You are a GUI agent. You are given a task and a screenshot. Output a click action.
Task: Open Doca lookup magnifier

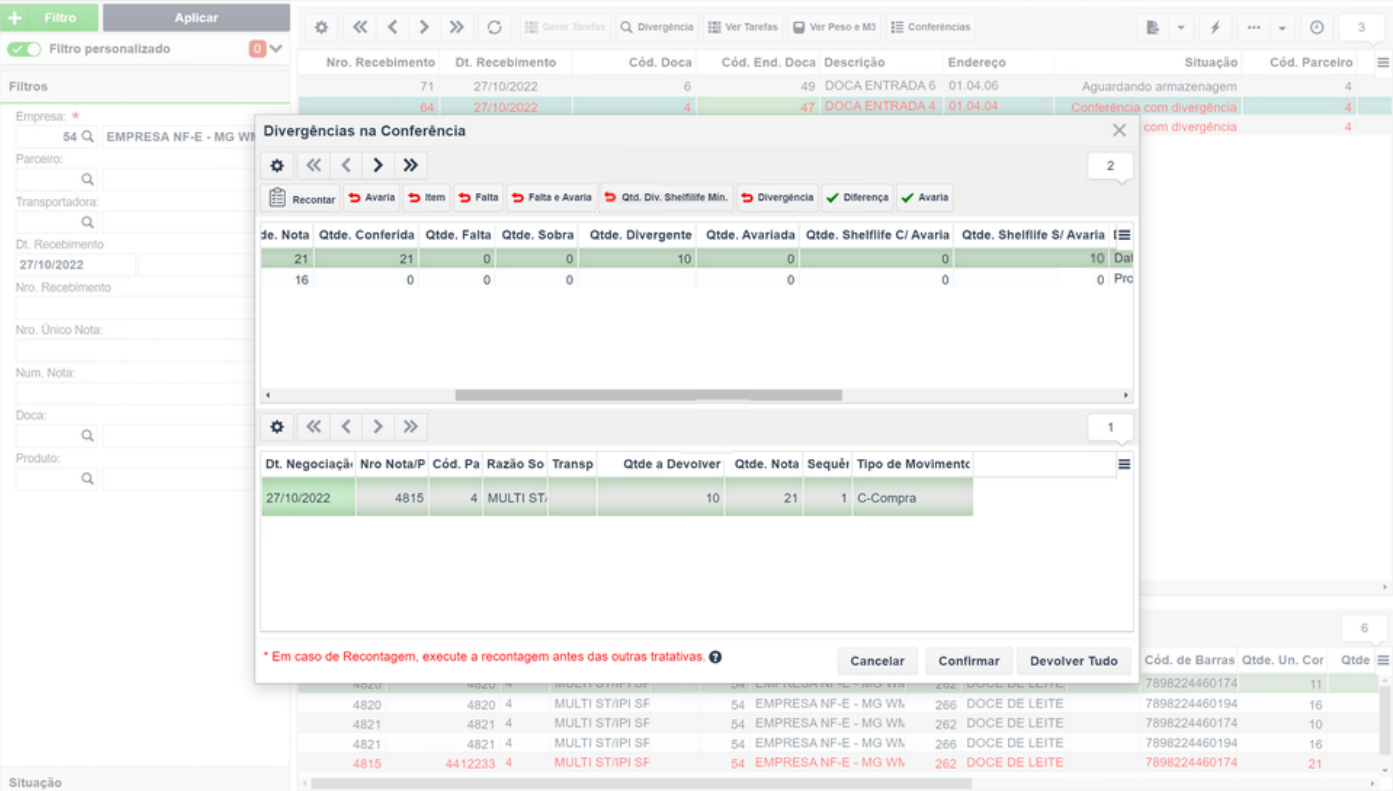[87, 435]
